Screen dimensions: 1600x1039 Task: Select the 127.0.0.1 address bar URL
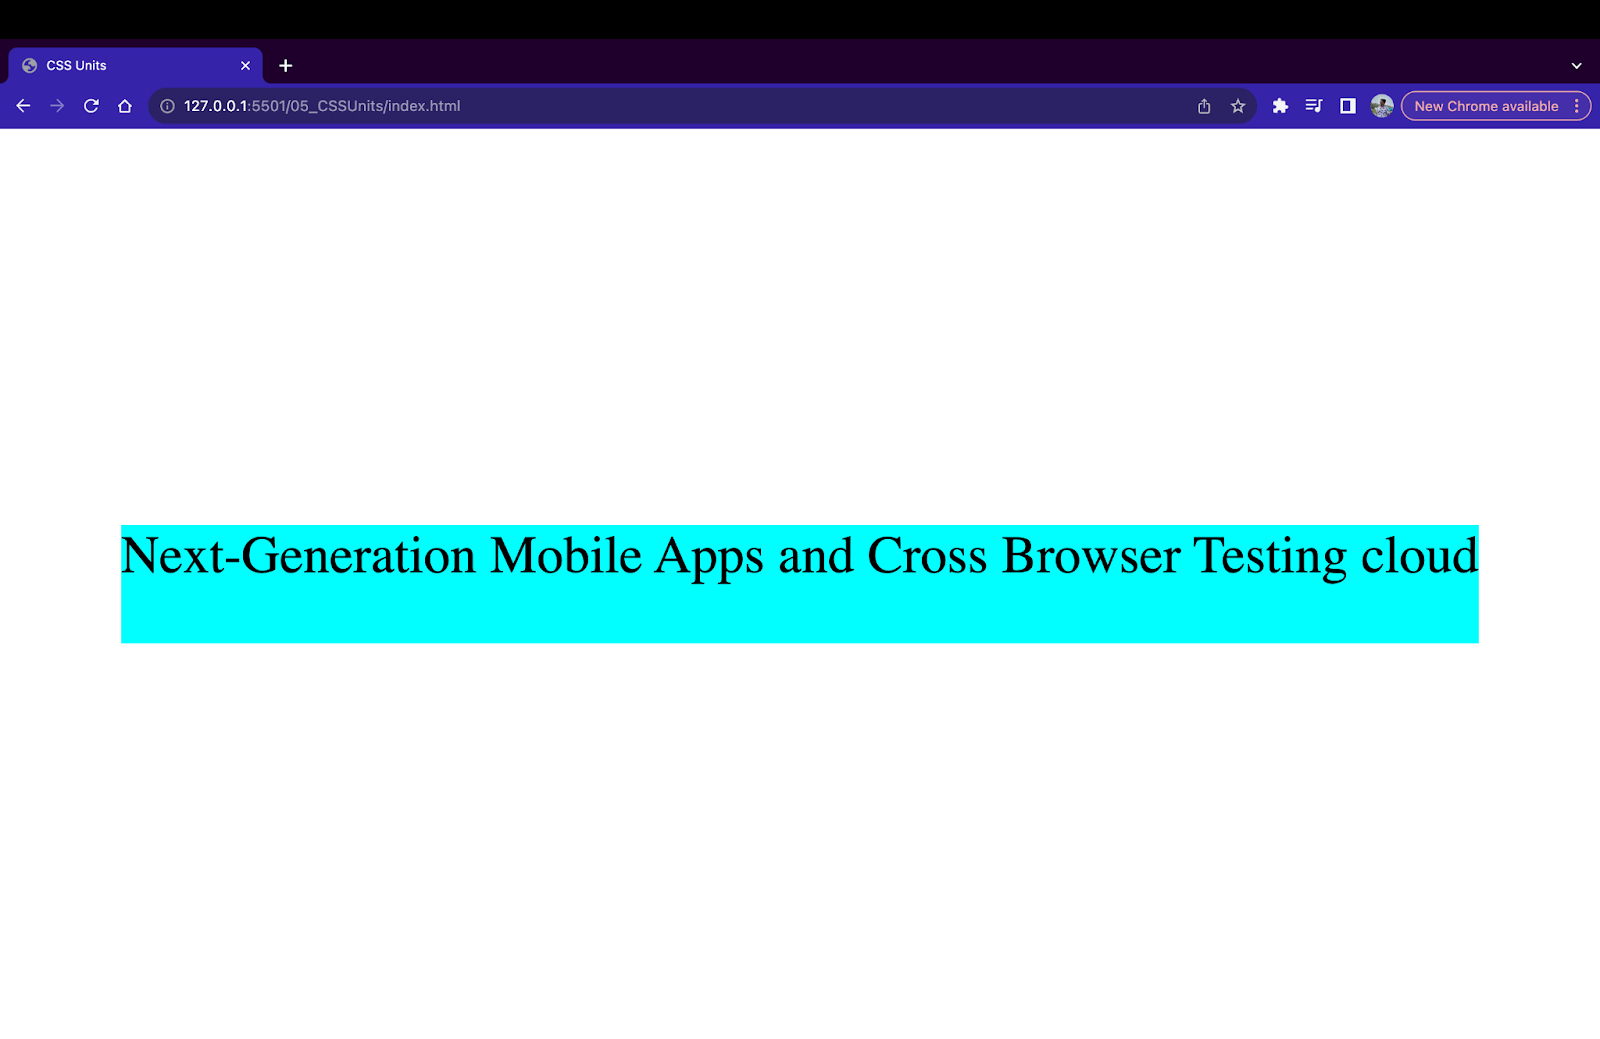point(320,105)
